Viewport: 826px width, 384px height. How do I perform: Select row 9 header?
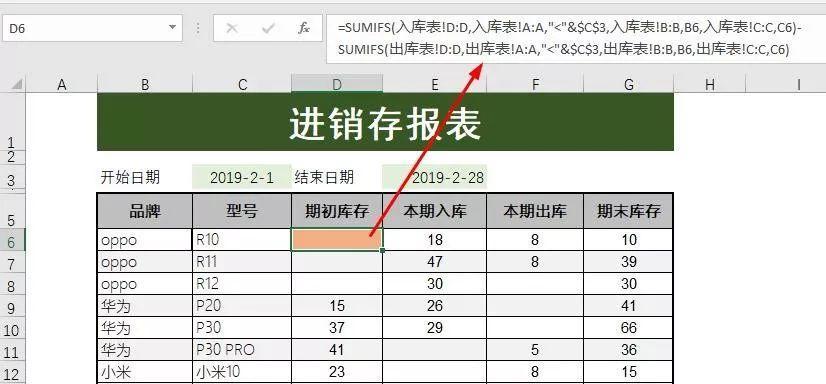[13, 306]
